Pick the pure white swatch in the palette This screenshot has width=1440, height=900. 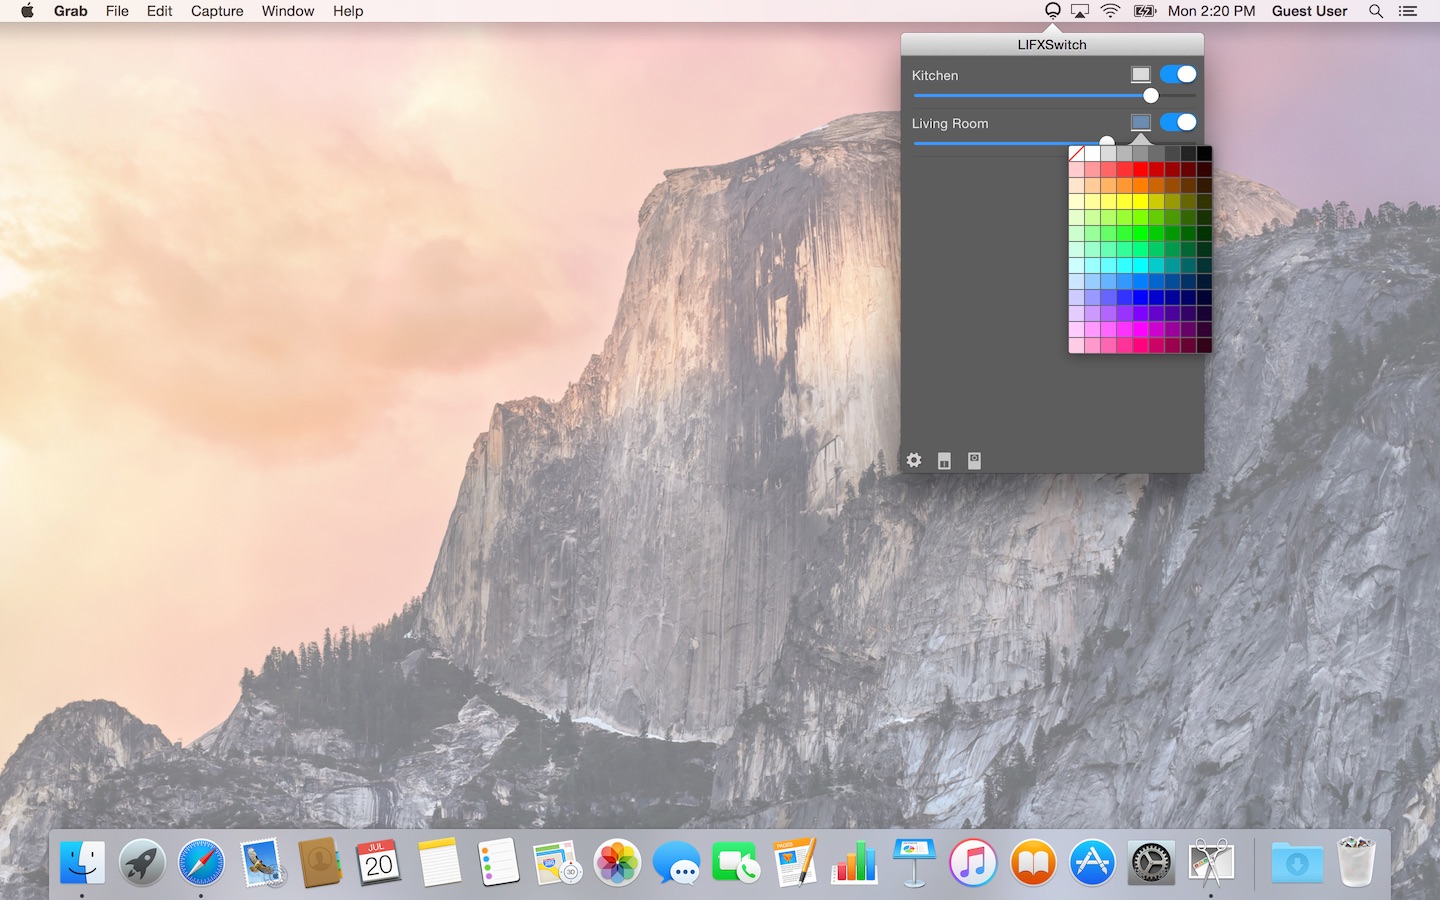pos(1092,153)
